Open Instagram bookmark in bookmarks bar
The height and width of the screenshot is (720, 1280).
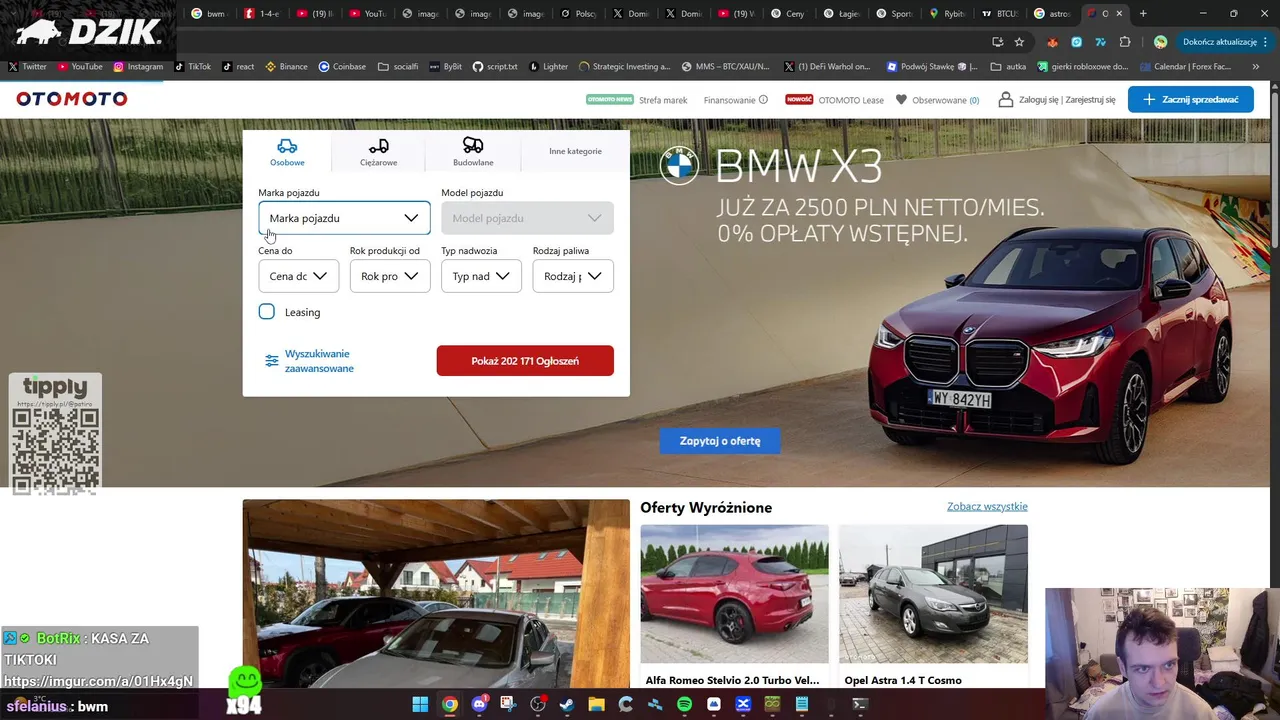(138, 67)
